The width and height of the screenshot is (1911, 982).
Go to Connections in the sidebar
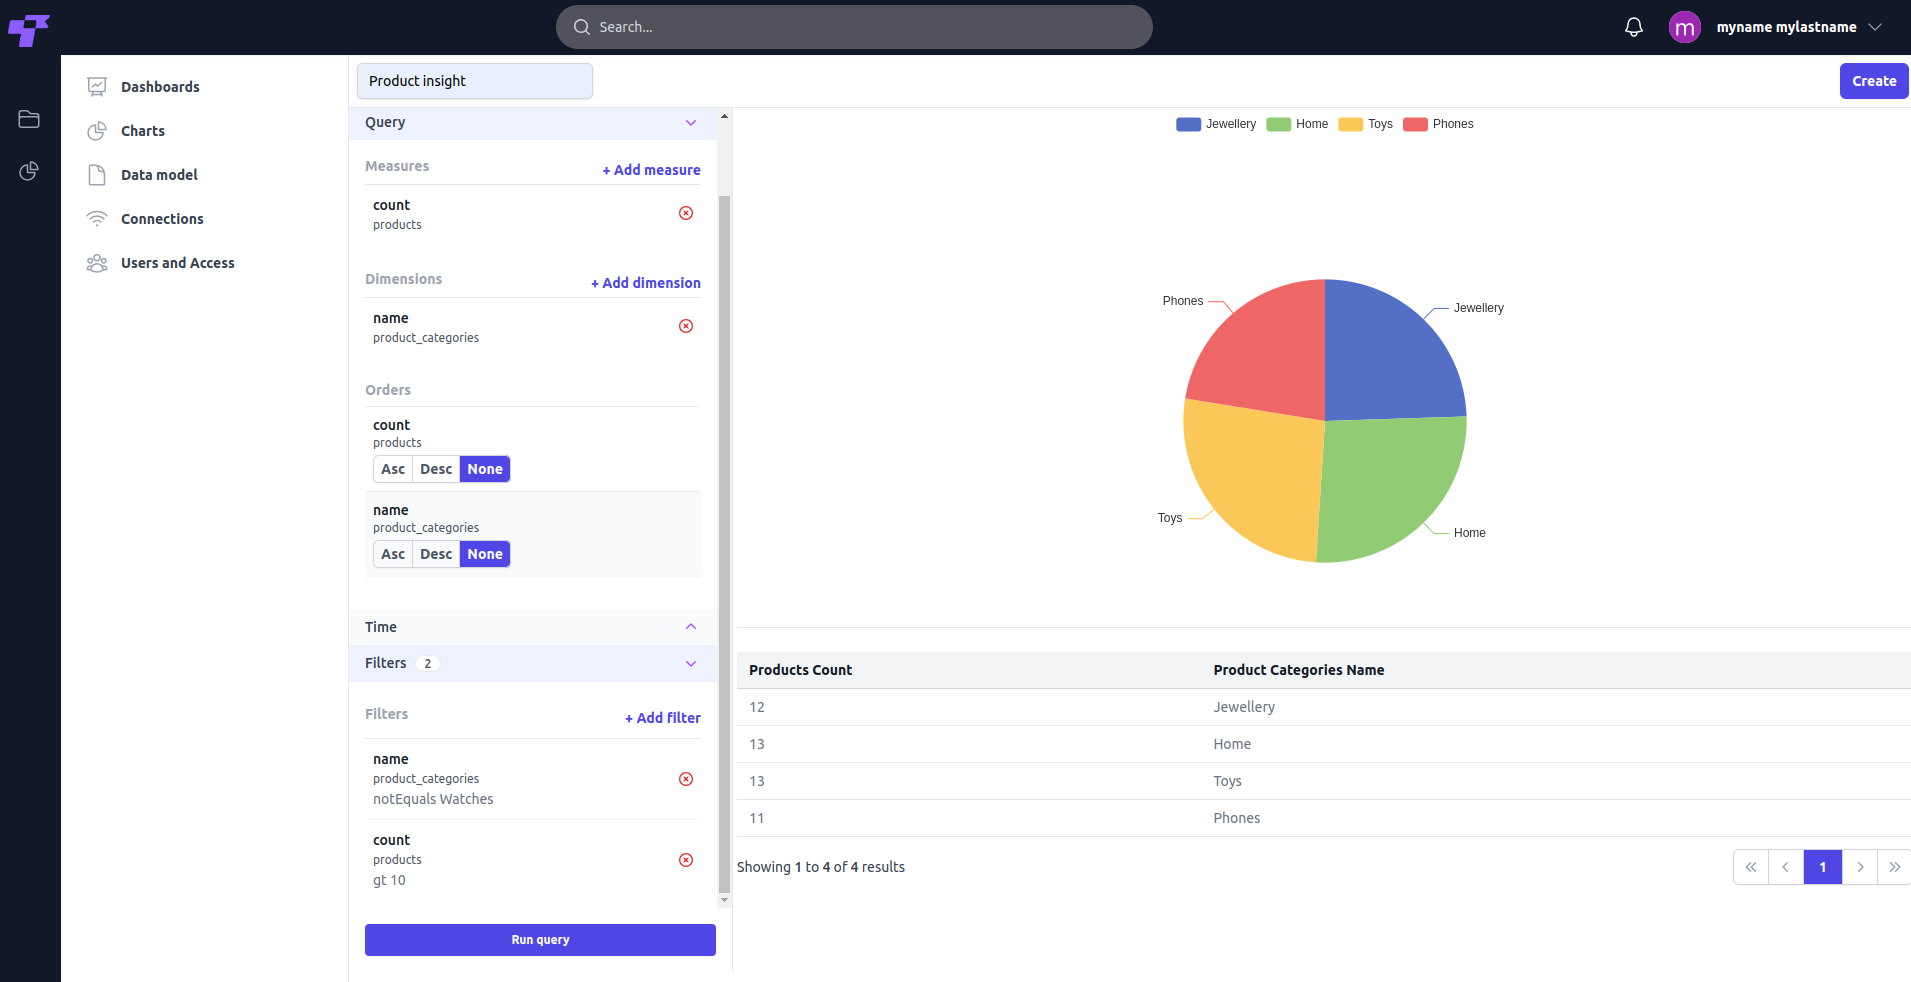coord(162,219)
